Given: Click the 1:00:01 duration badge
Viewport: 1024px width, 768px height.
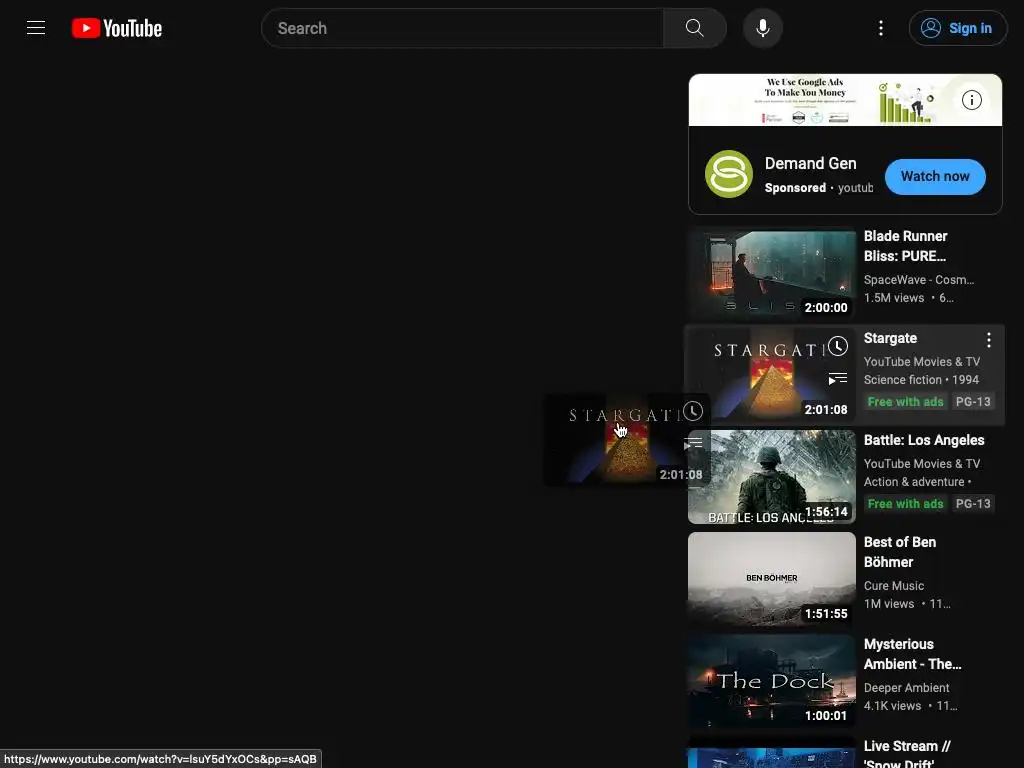Looking at the screenshot, I should (x=825, y=716).
